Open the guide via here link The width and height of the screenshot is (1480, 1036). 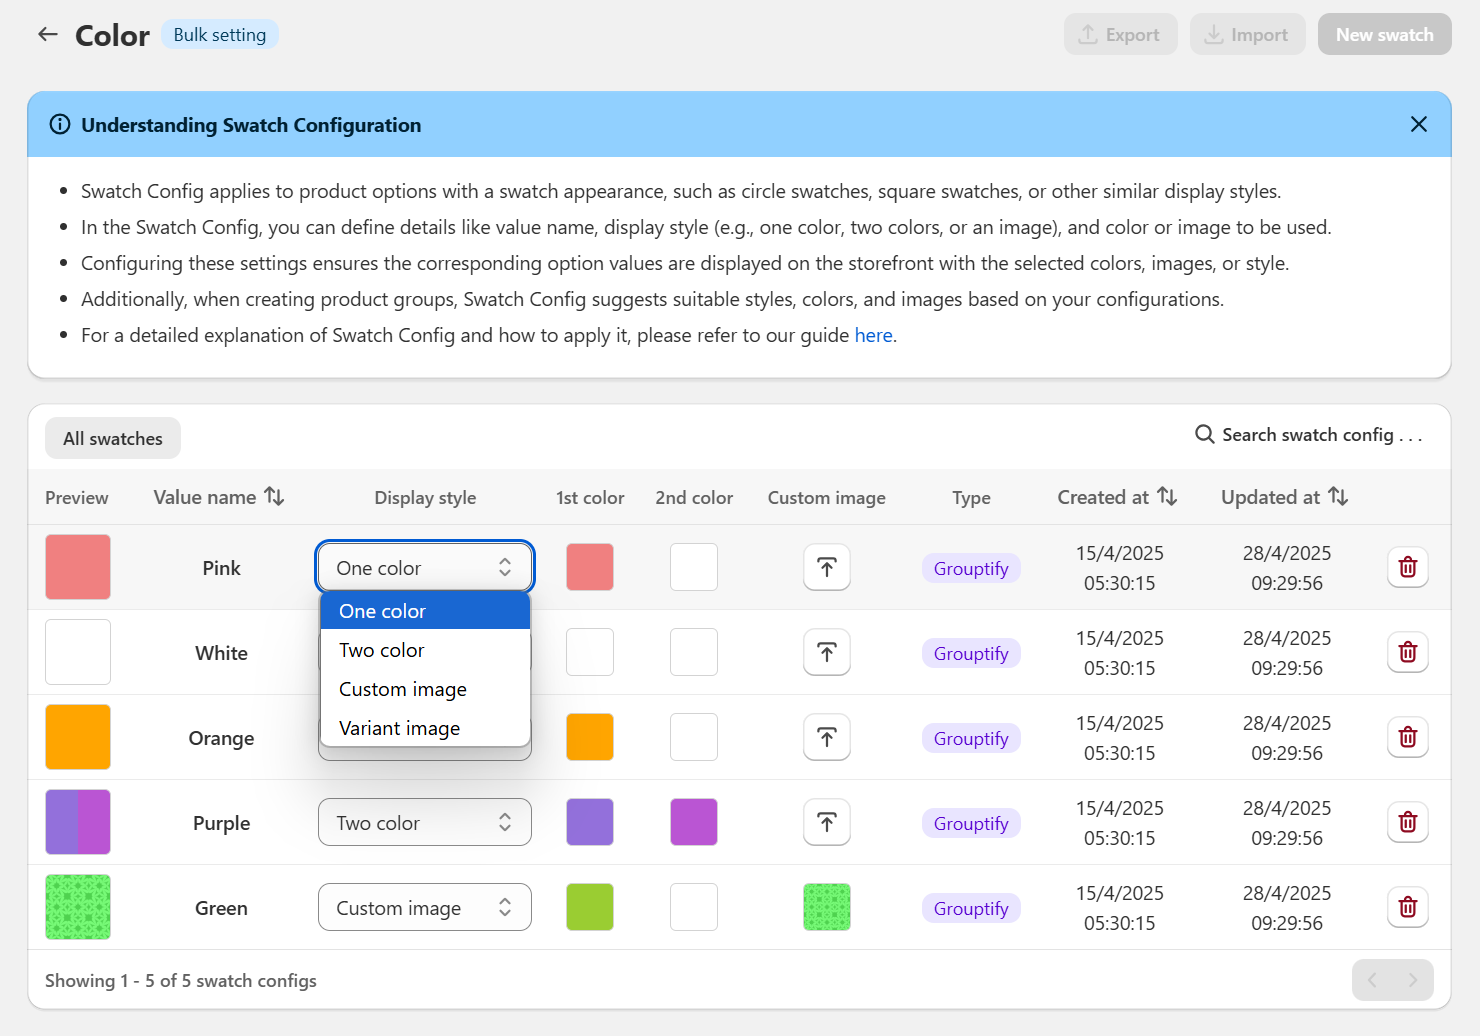[x=873, y=335]
